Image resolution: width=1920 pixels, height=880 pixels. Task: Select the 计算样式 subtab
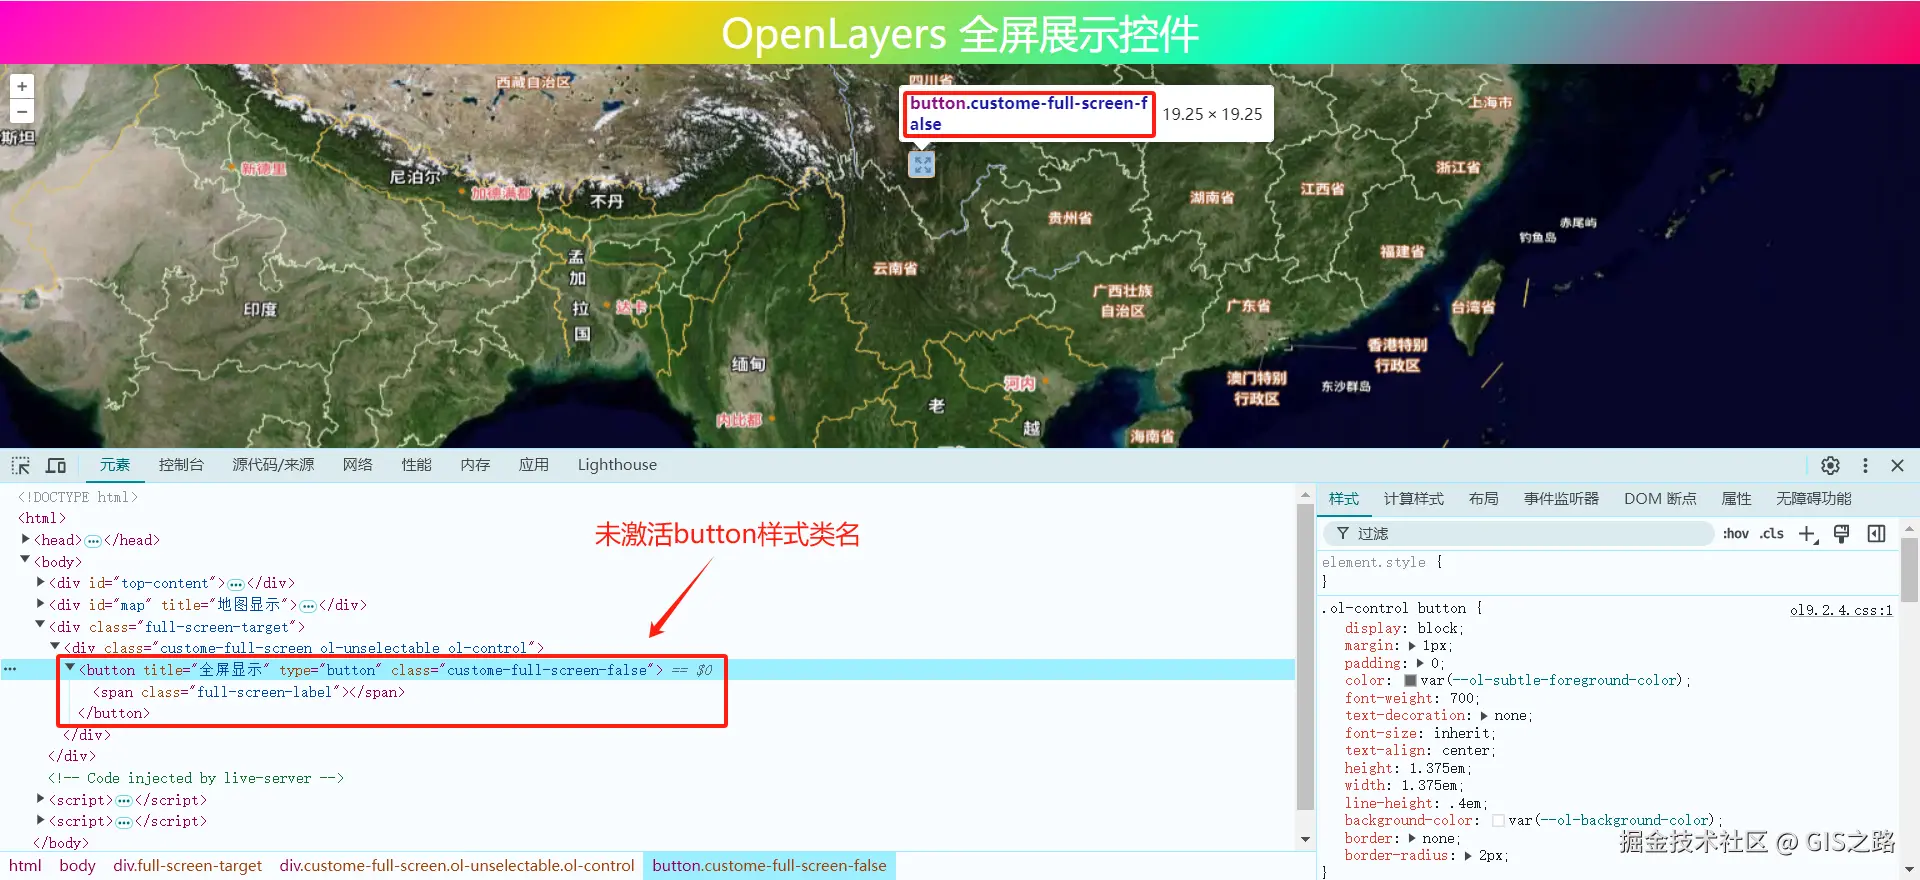1414,499
